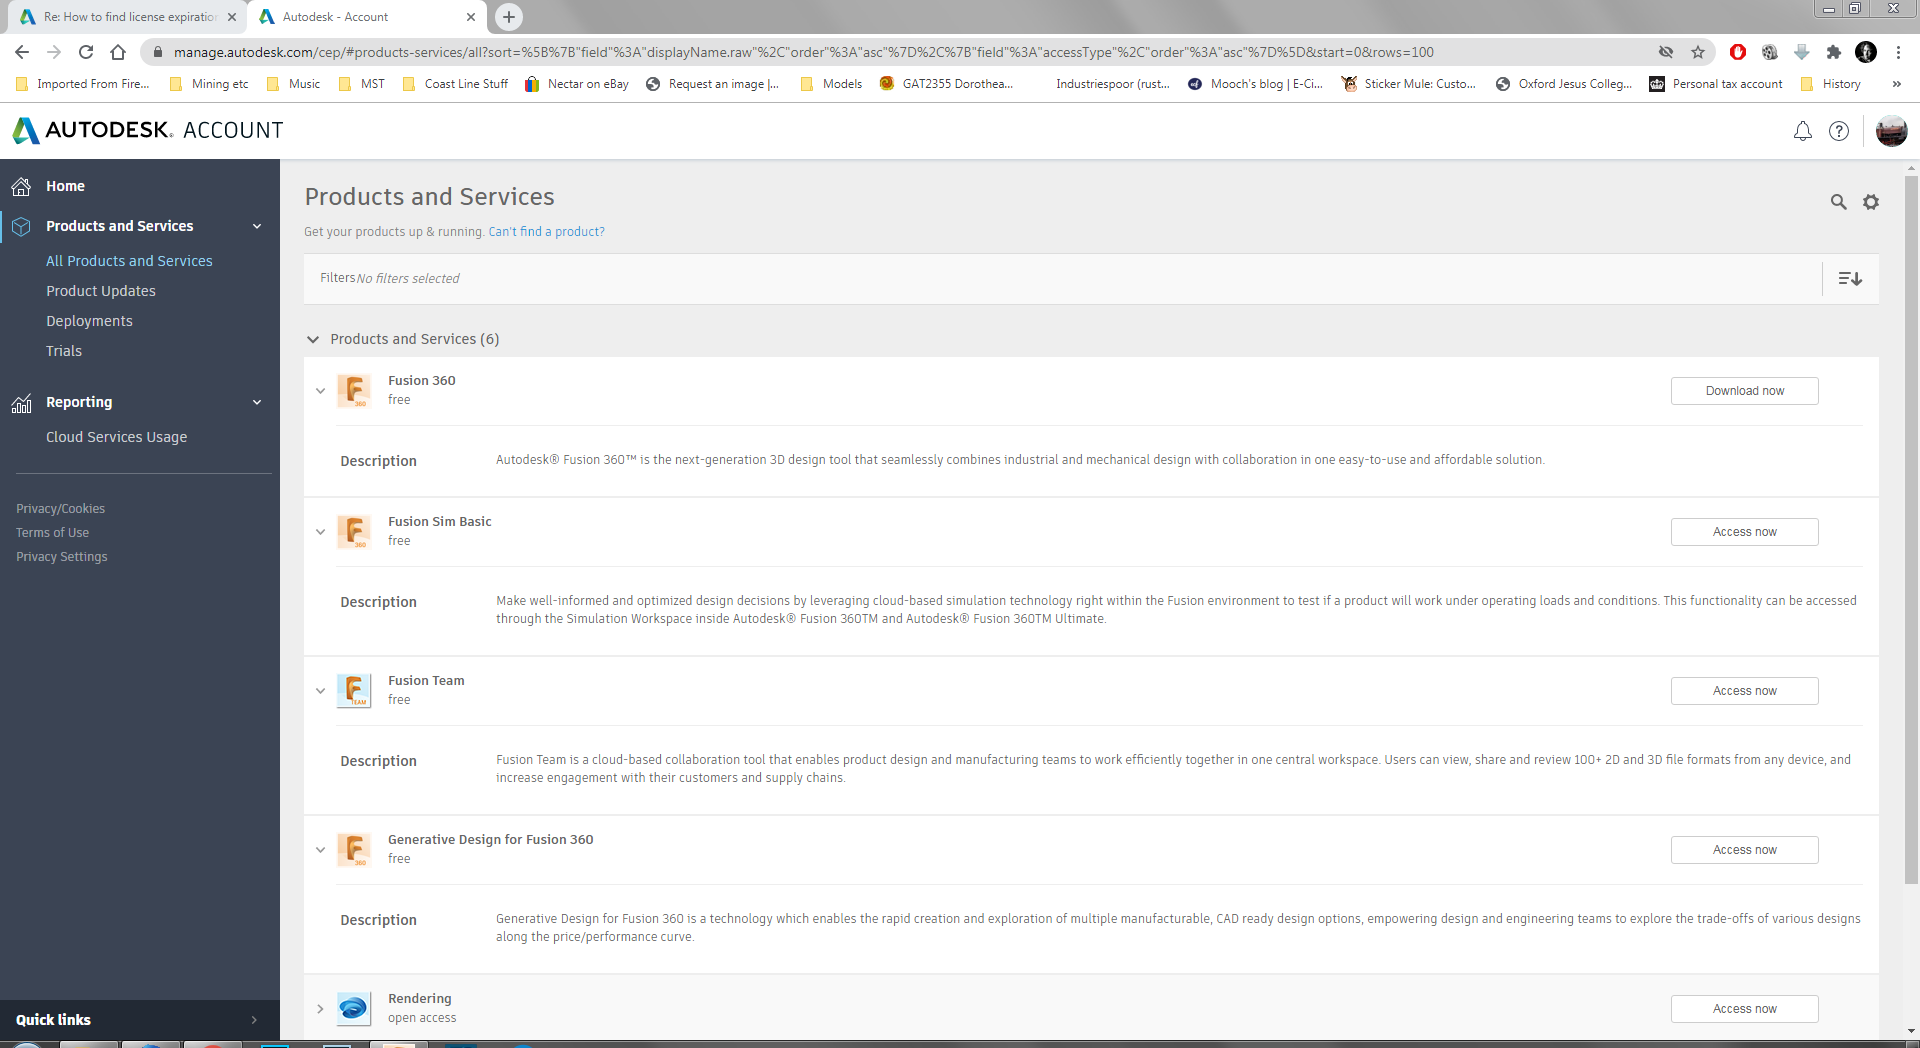Click the Autodesk Account logo
This screenshot has height=1048, width=1920.
146,130
